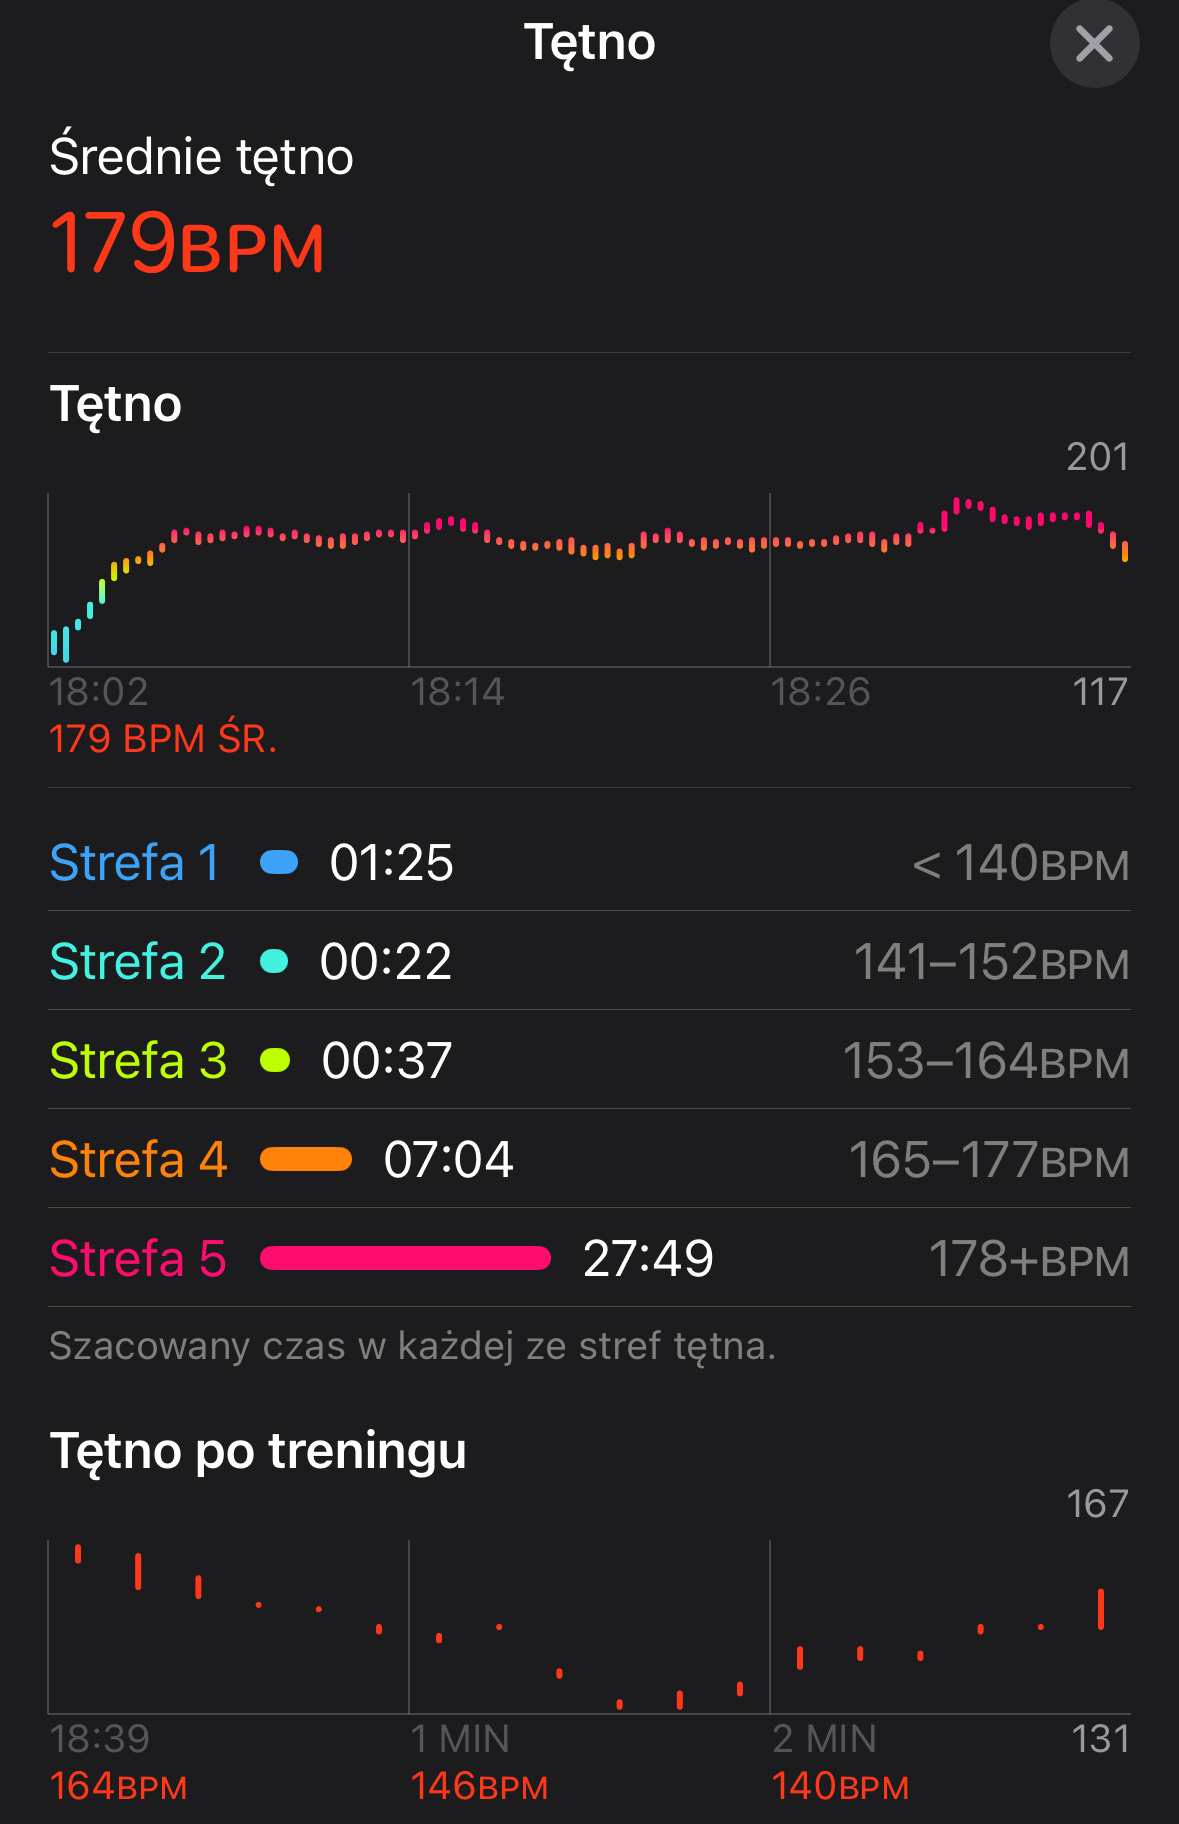The height and width of the screenshot is (1824, 1179).
Task: Tap the 18:26 marker on heart rate chart
Action: (x=820, y=692)
